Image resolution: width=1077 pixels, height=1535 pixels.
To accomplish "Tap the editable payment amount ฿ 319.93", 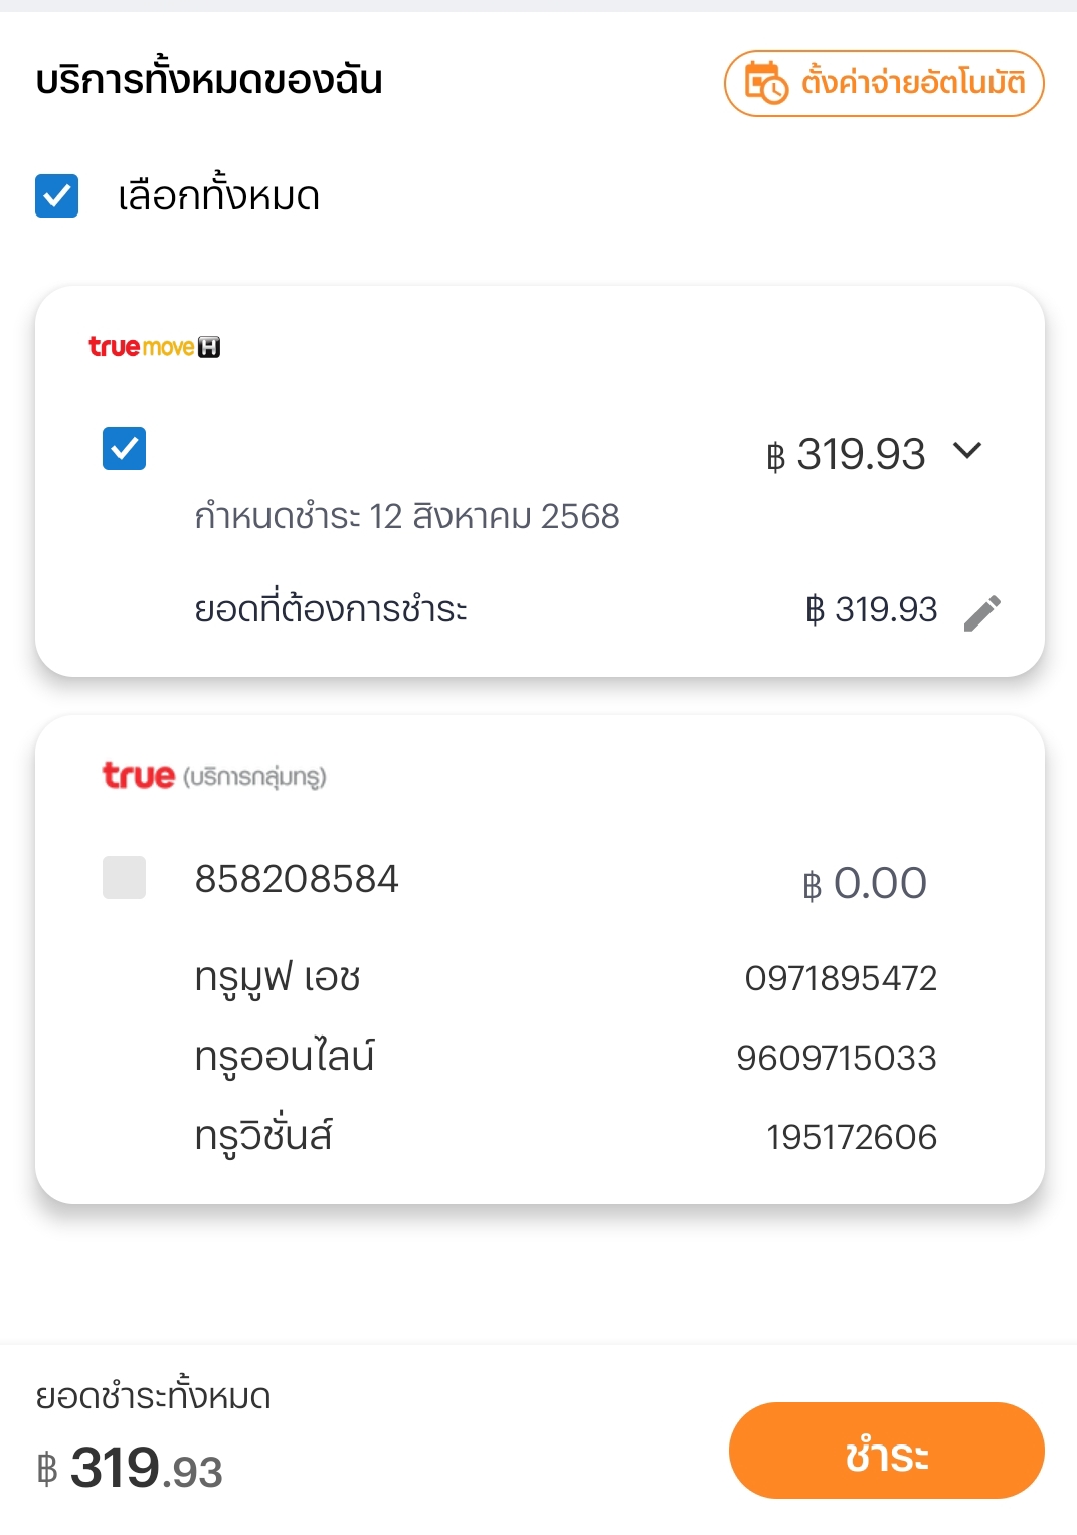I will tap(871, 609).
